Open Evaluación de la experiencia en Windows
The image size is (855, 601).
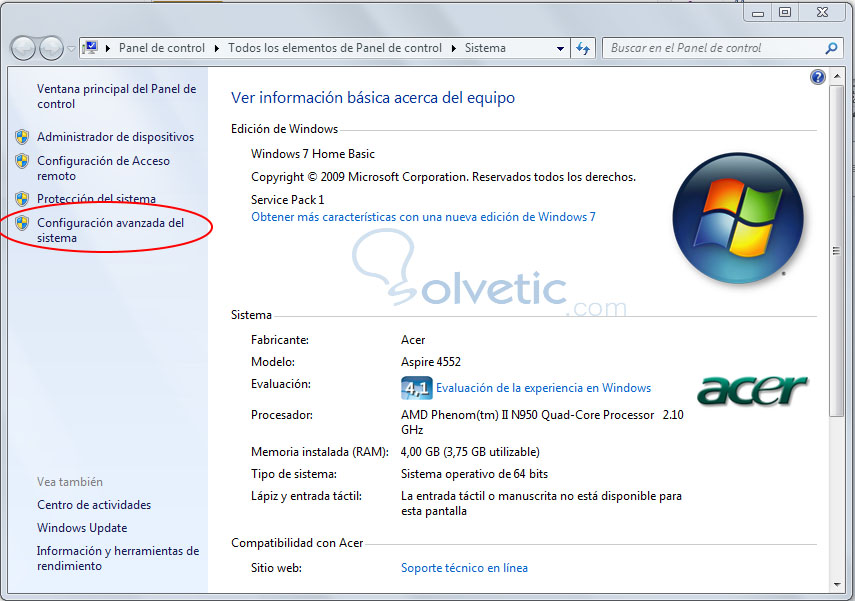[x=543, y=388]
